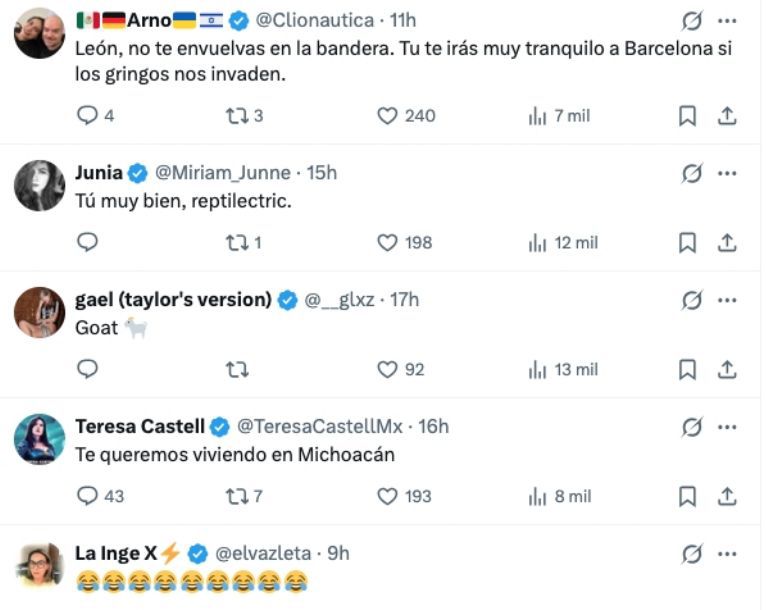Reply to Teresa Castell's Michoacán tweet
This screenshot has height=610, width=768.
[88, 496]
